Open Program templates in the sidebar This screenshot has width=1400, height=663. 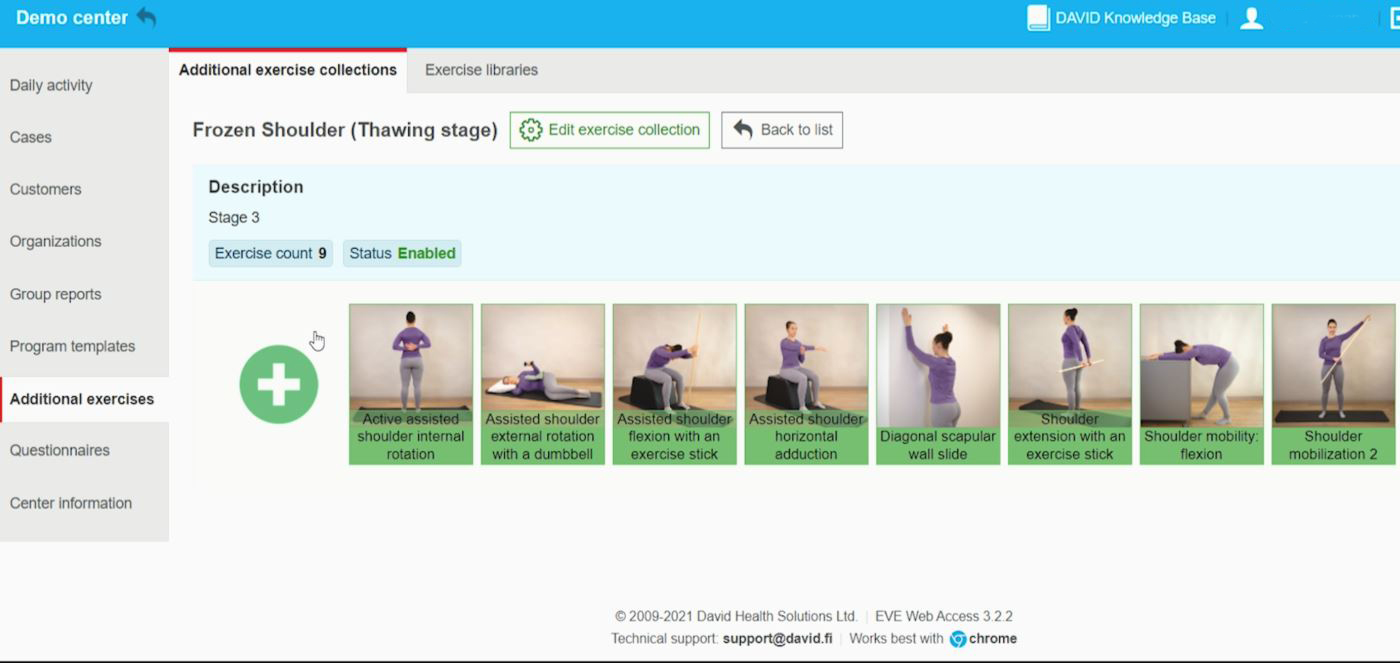(x=72, y=345)
